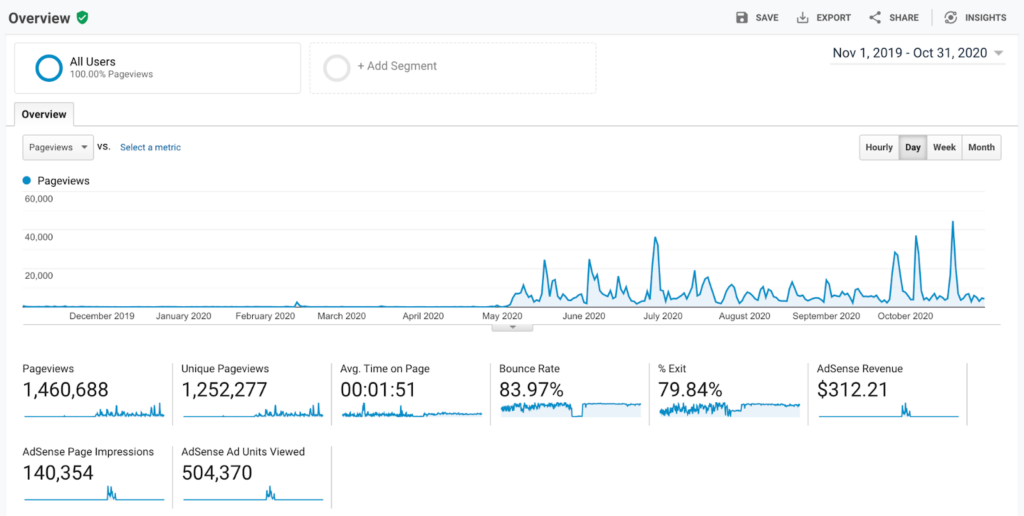
Task: Click the December 2019 axis label
Action: (102, 316)
